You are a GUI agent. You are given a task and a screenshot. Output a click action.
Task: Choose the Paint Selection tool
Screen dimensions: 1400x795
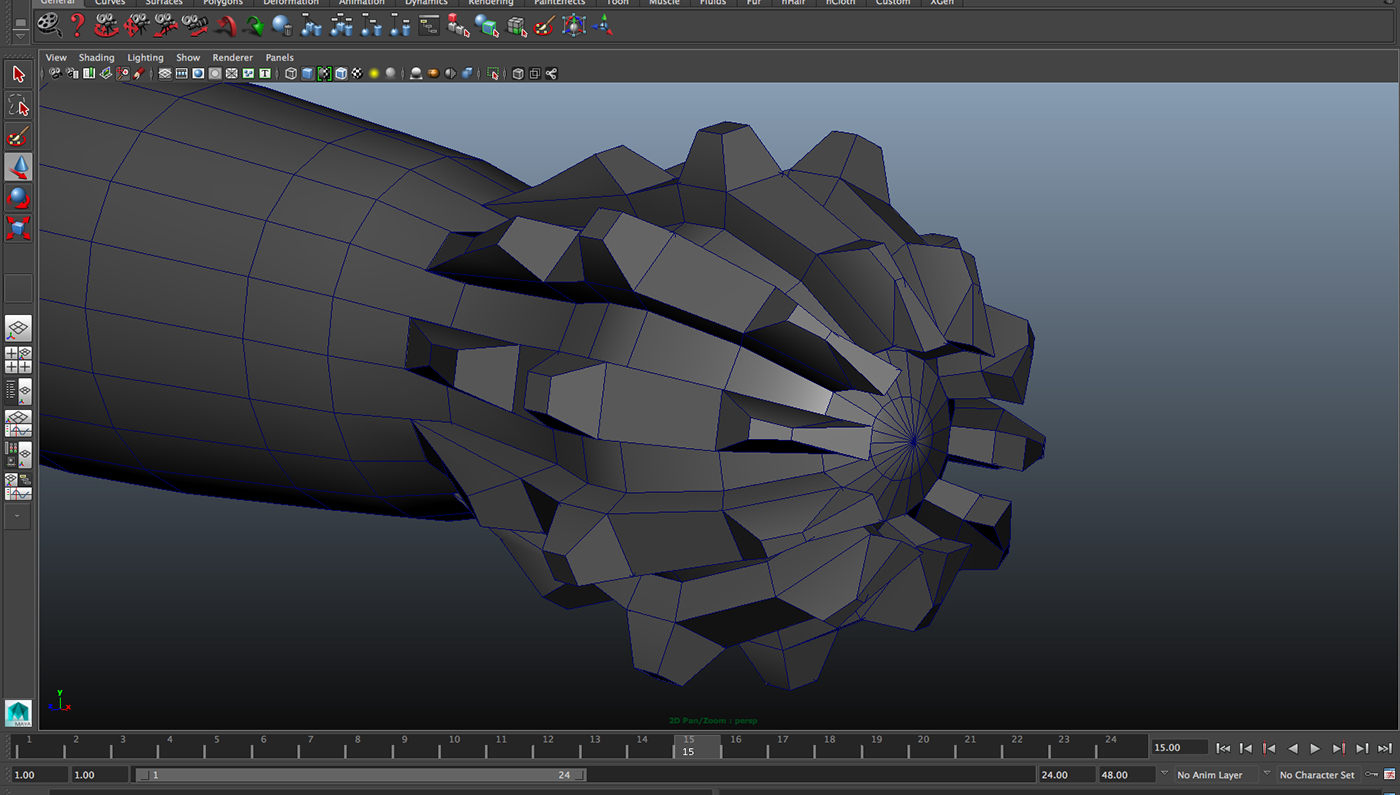[18, 136]
